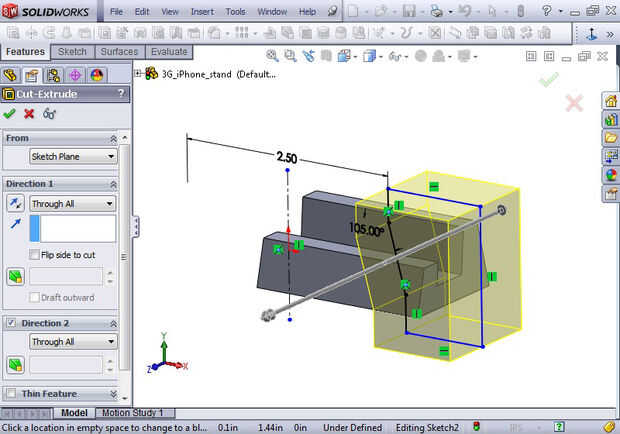Cancel the Cut-Extrude with red X
This screenshot has height=434, width=620.
(29, 114)
